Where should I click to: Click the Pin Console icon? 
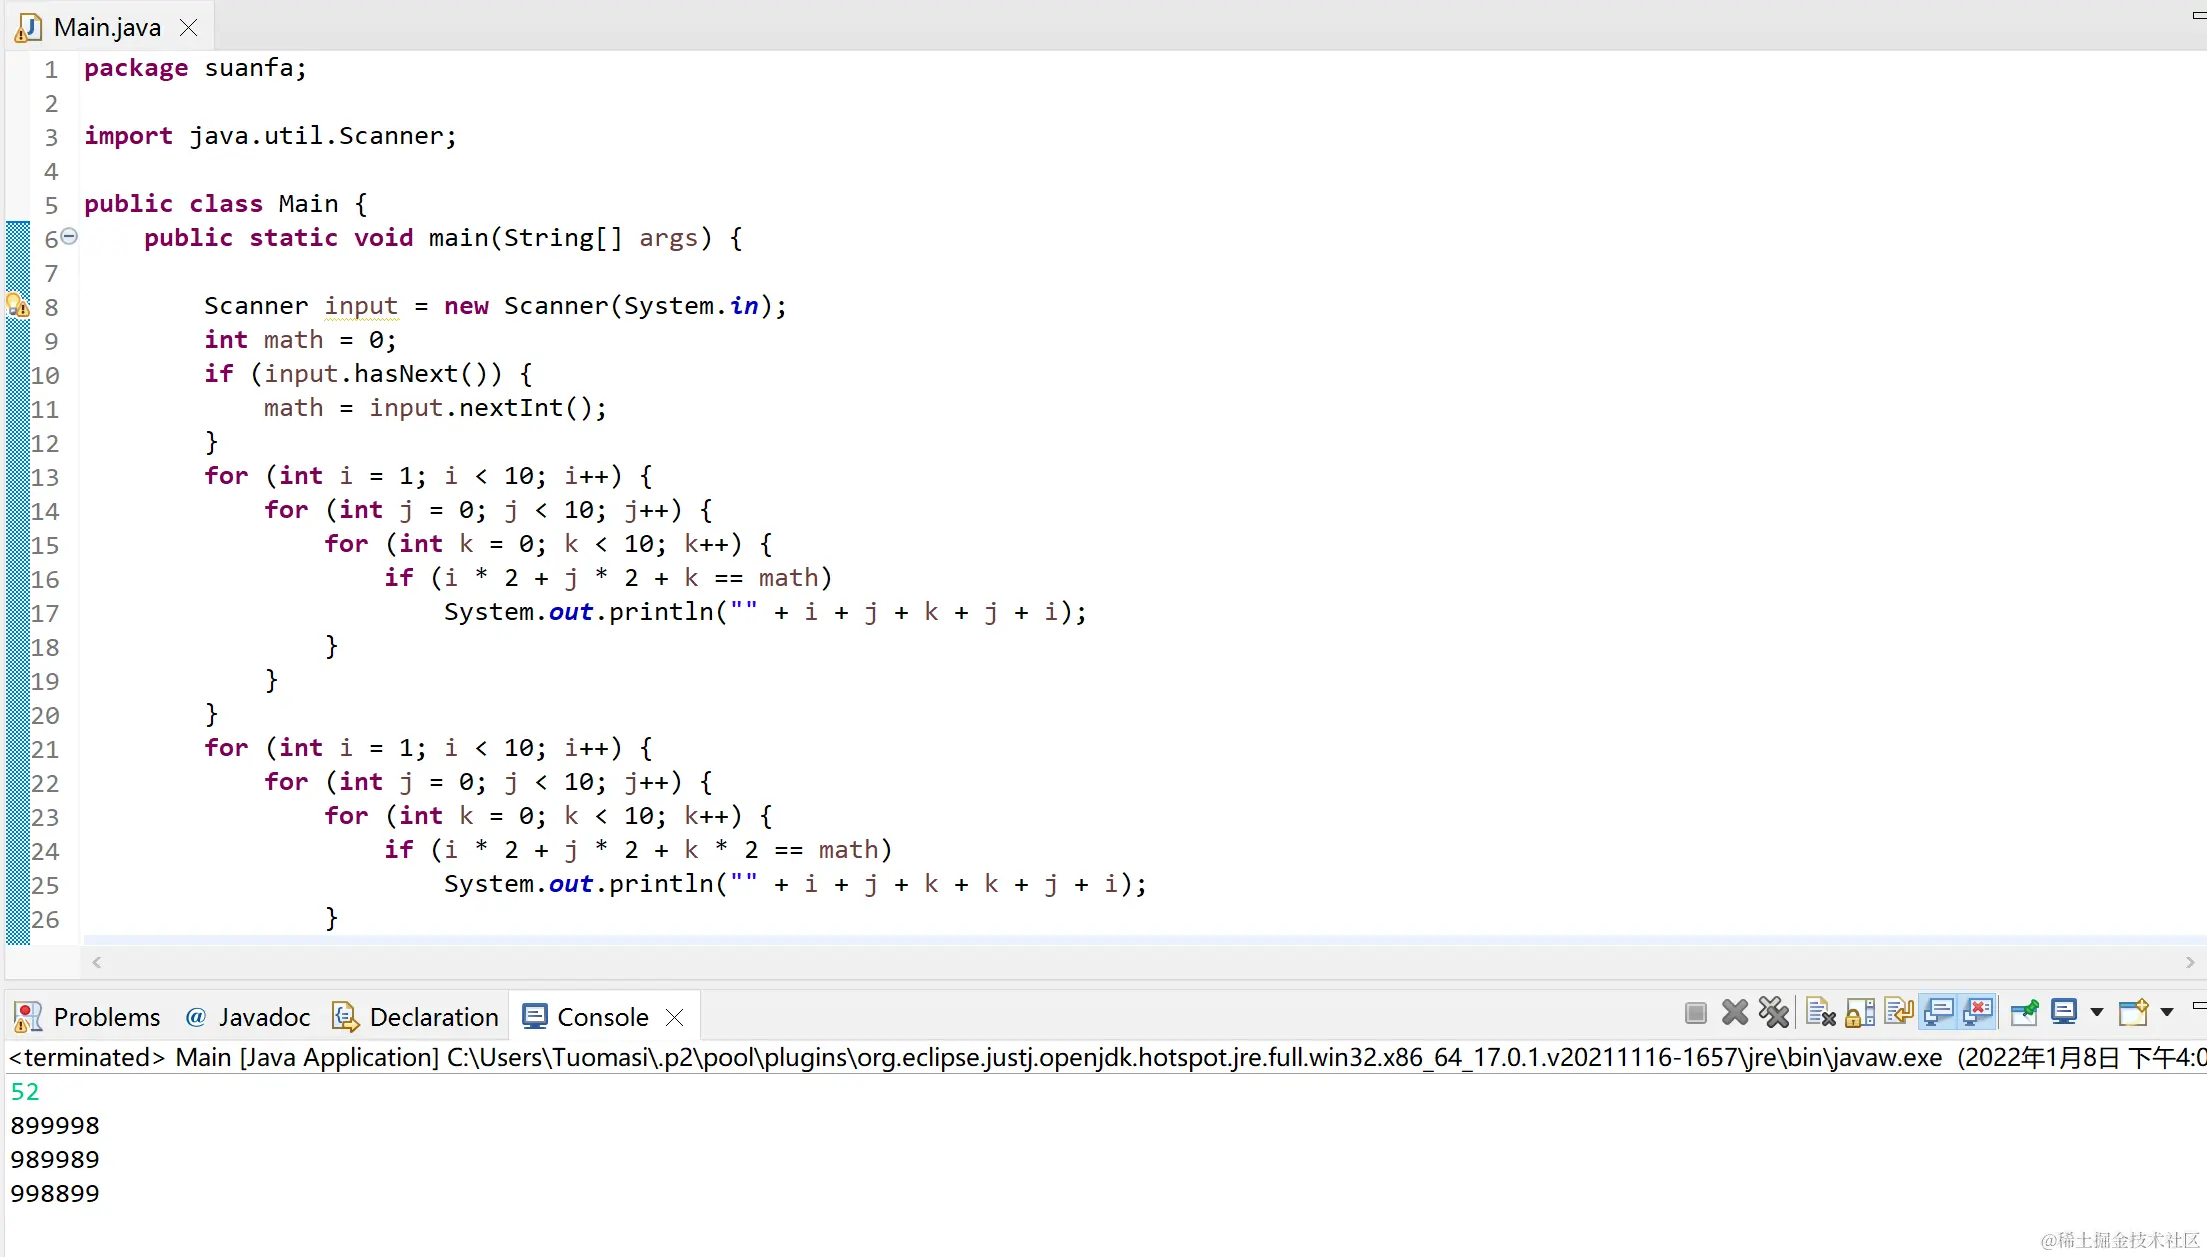click(2024, 1013)
